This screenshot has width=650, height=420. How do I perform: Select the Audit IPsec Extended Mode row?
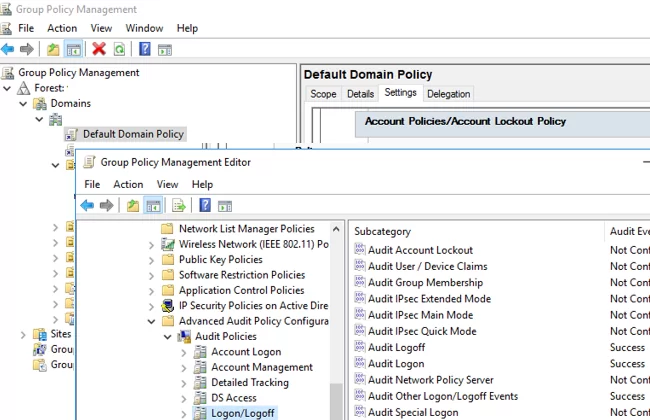429,299
